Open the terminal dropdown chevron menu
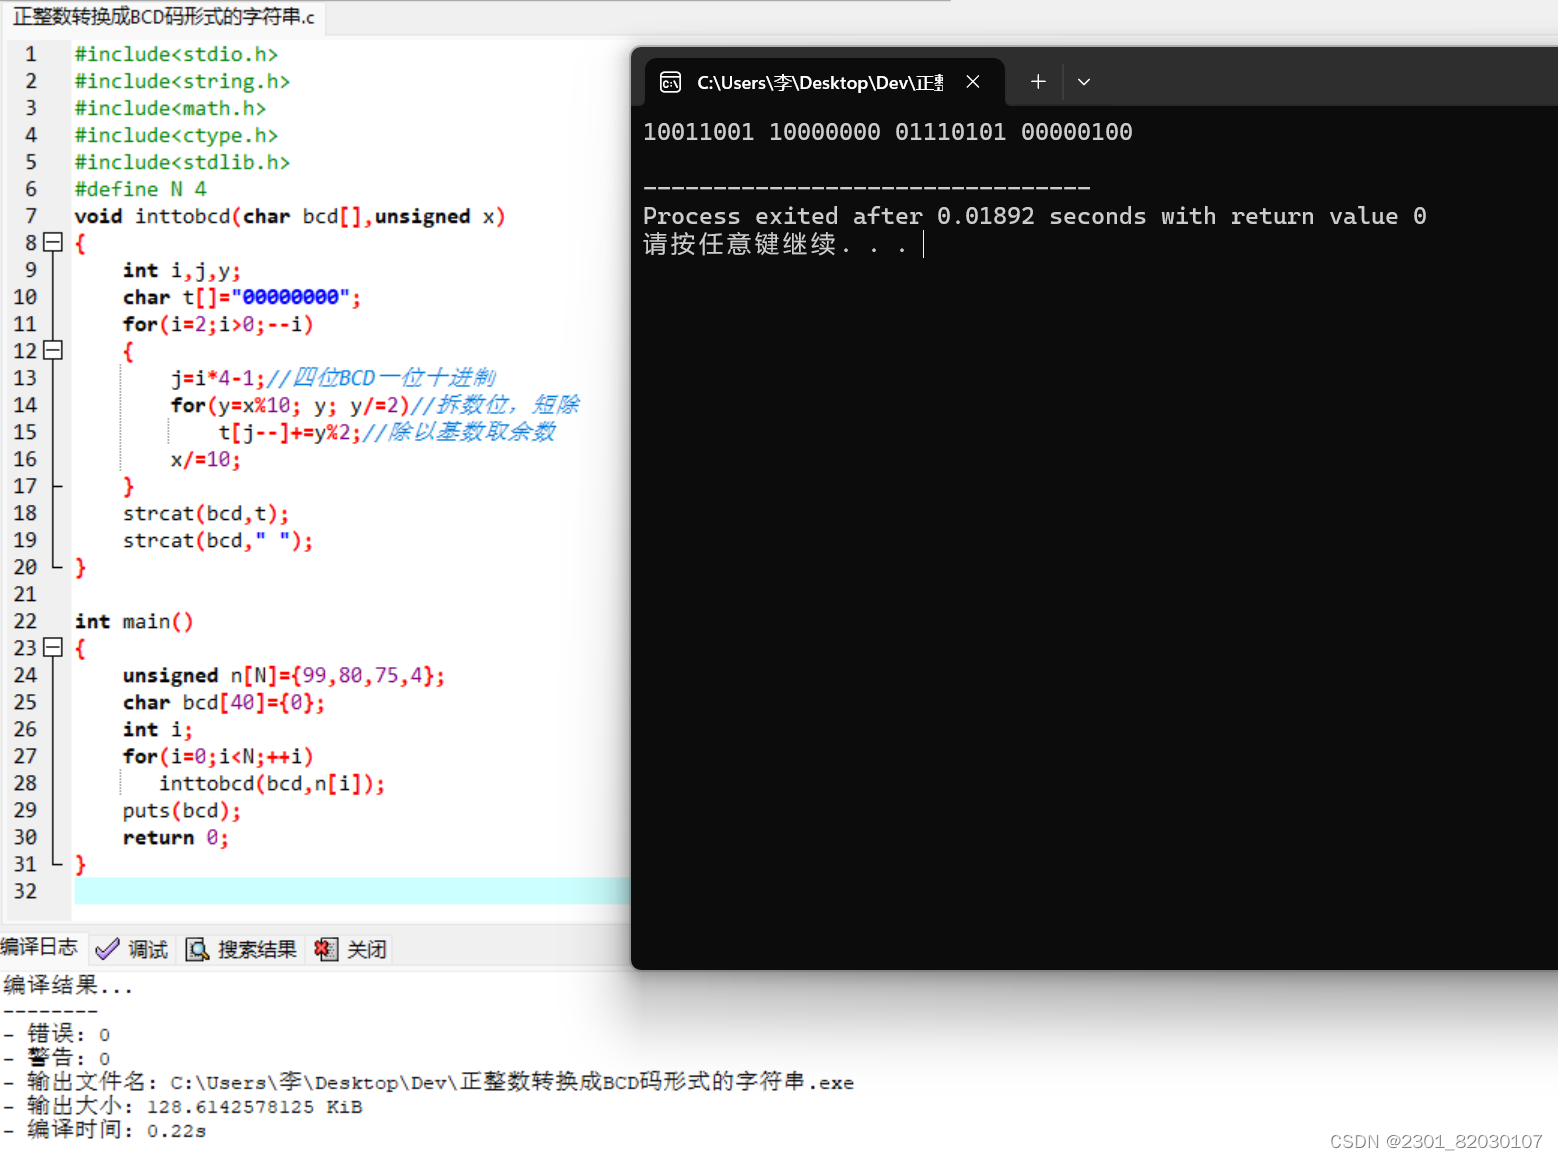1558x1160 pixels. pos(1083,81)
